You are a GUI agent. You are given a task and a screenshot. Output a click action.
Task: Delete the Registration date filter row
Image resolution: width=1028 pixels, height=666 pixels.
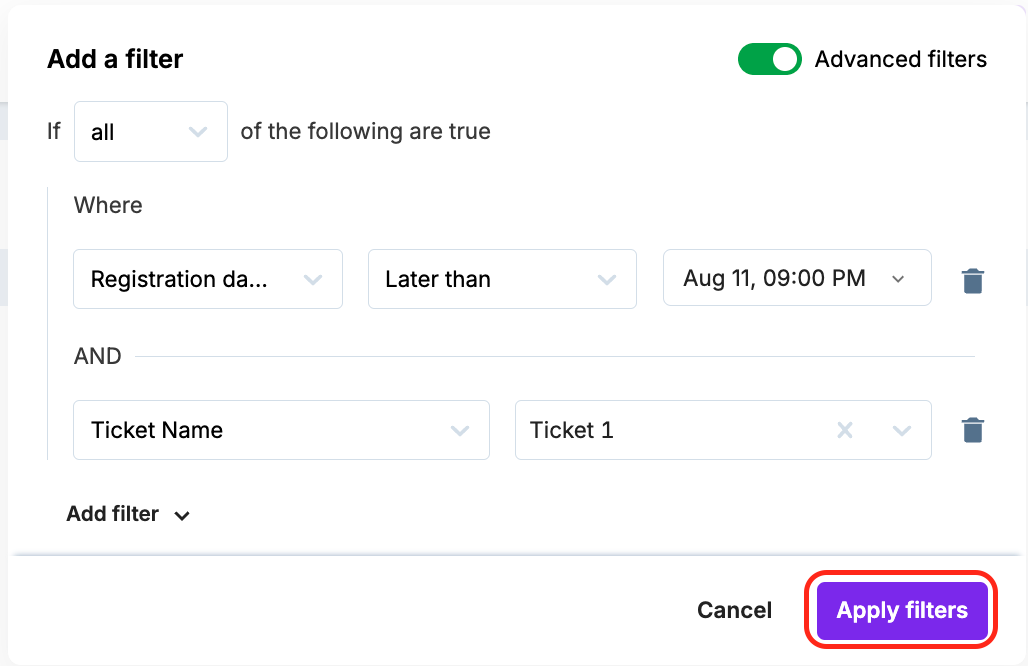(972, 280)
